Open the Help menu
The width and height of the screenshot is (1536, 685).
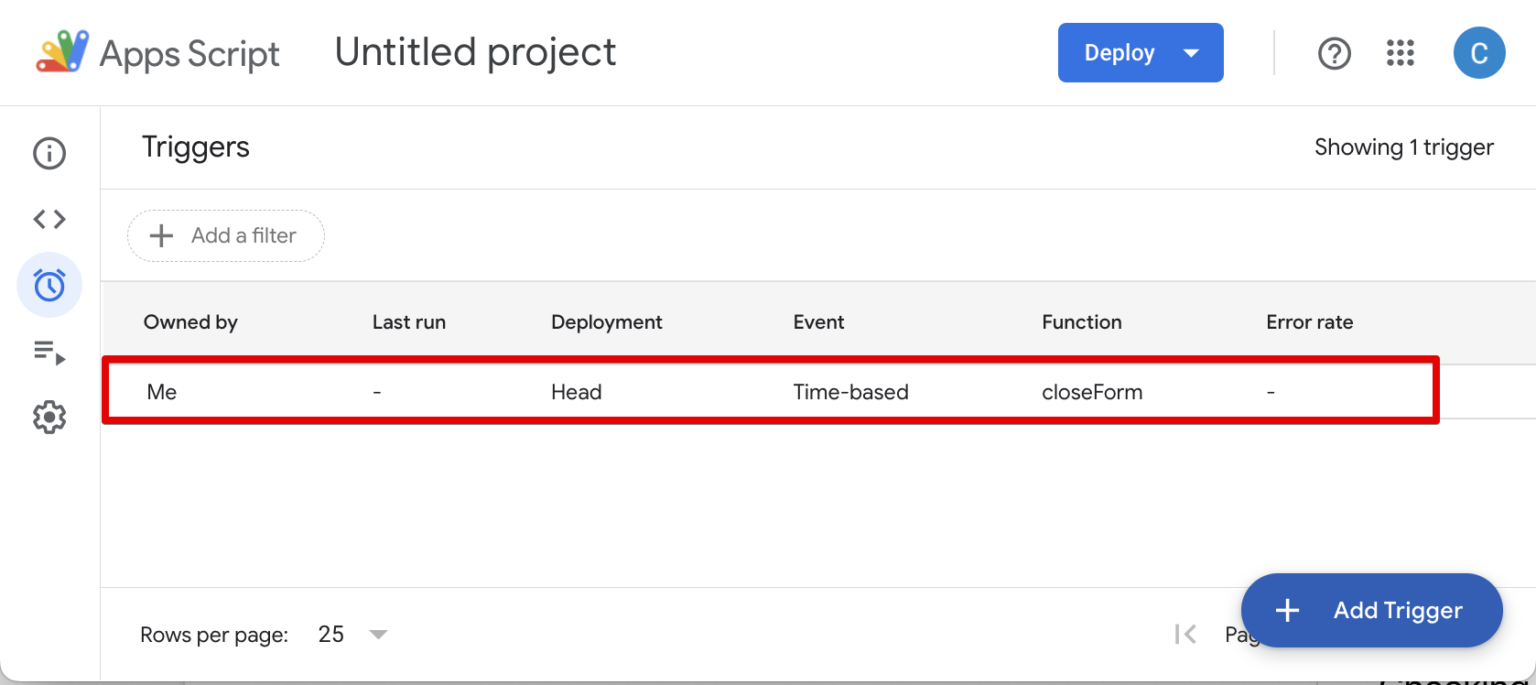[1334, 53]
